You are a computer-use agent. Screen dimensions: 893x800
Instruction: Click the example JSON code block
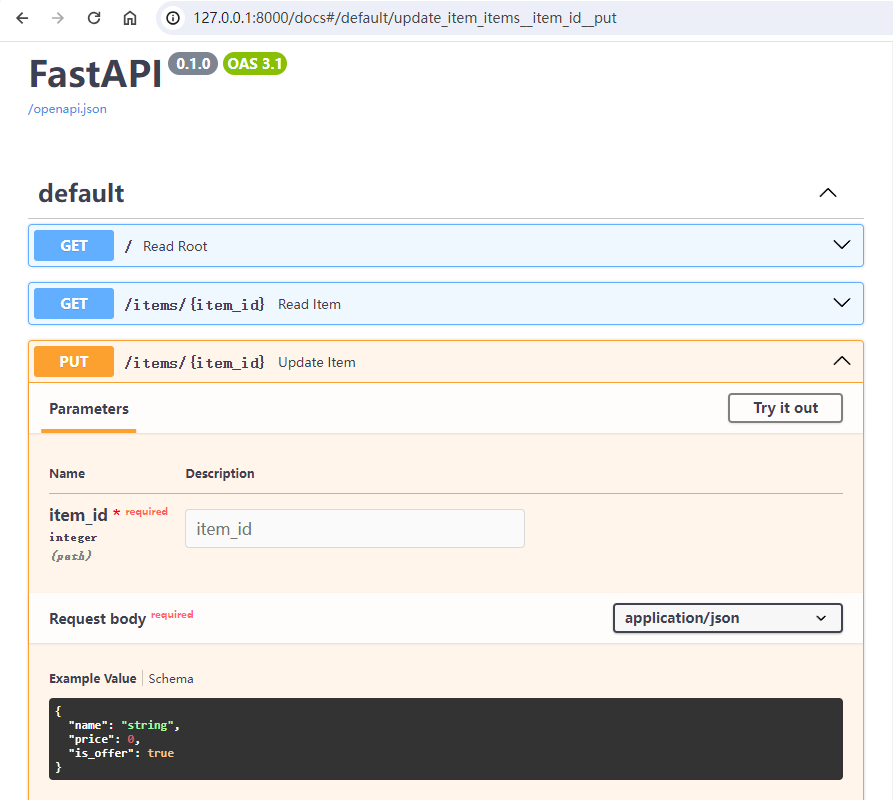(x=445, y=739)
